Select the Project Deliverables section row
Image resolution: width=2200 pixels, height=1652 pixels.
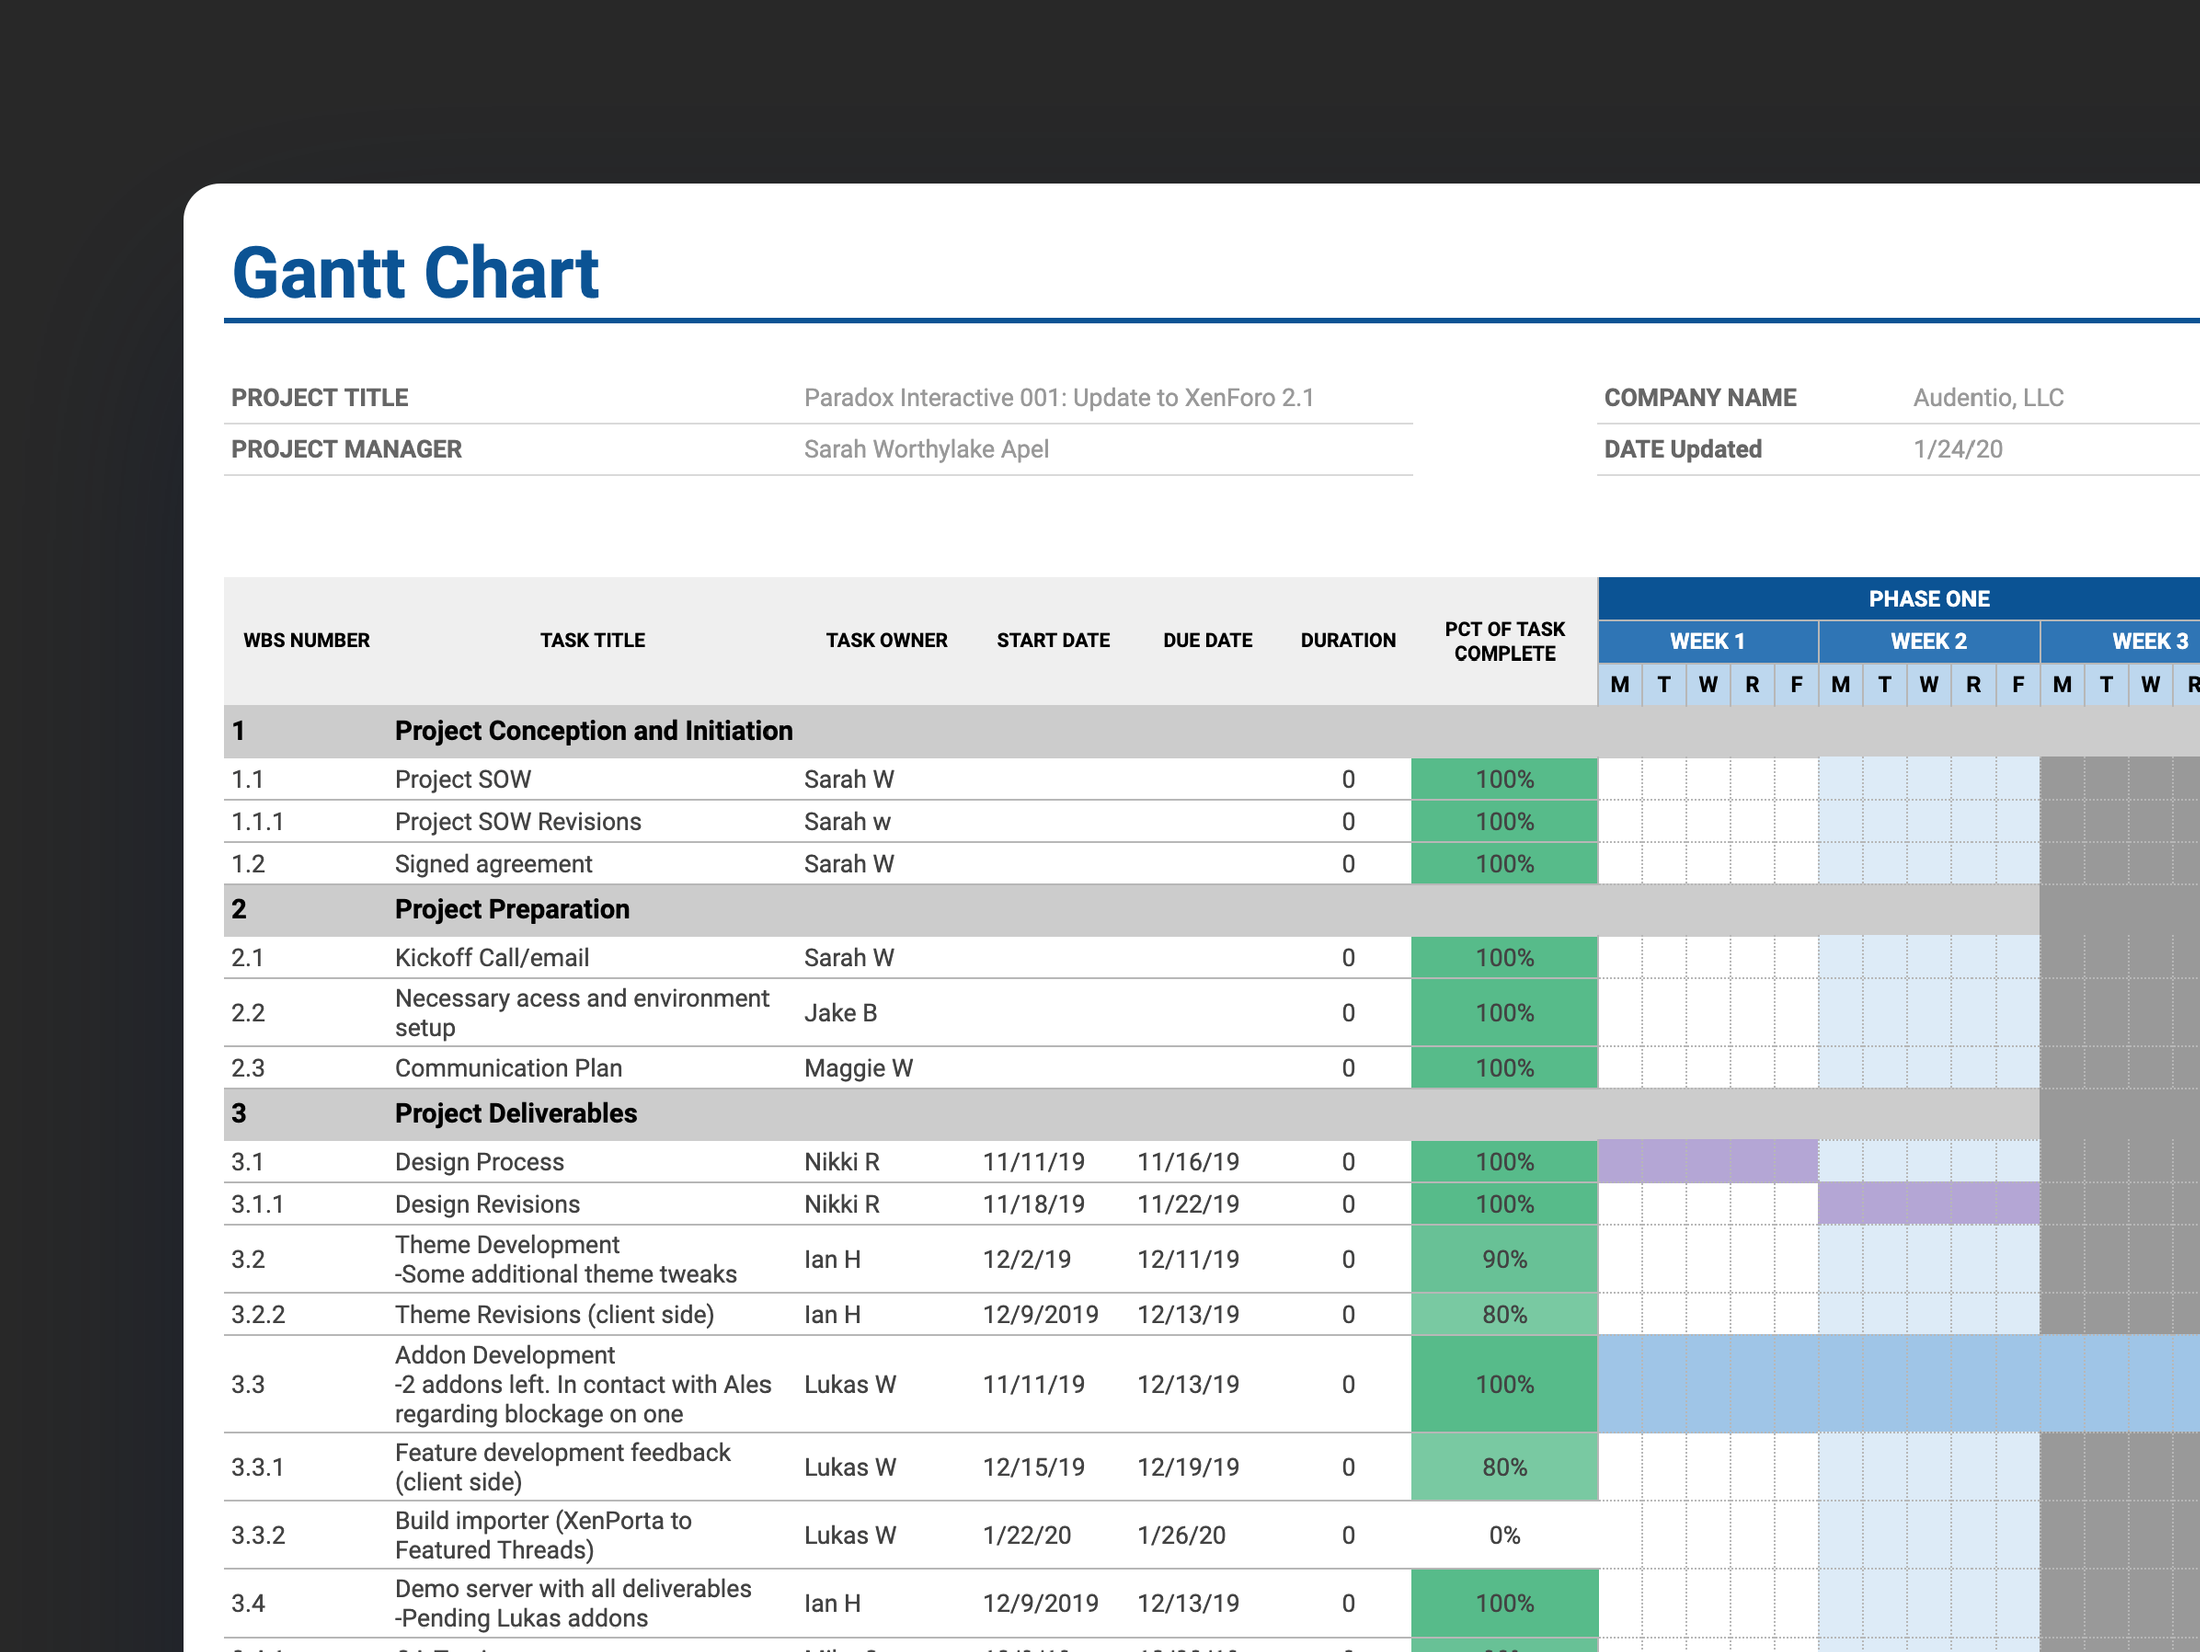point(515,1114)
